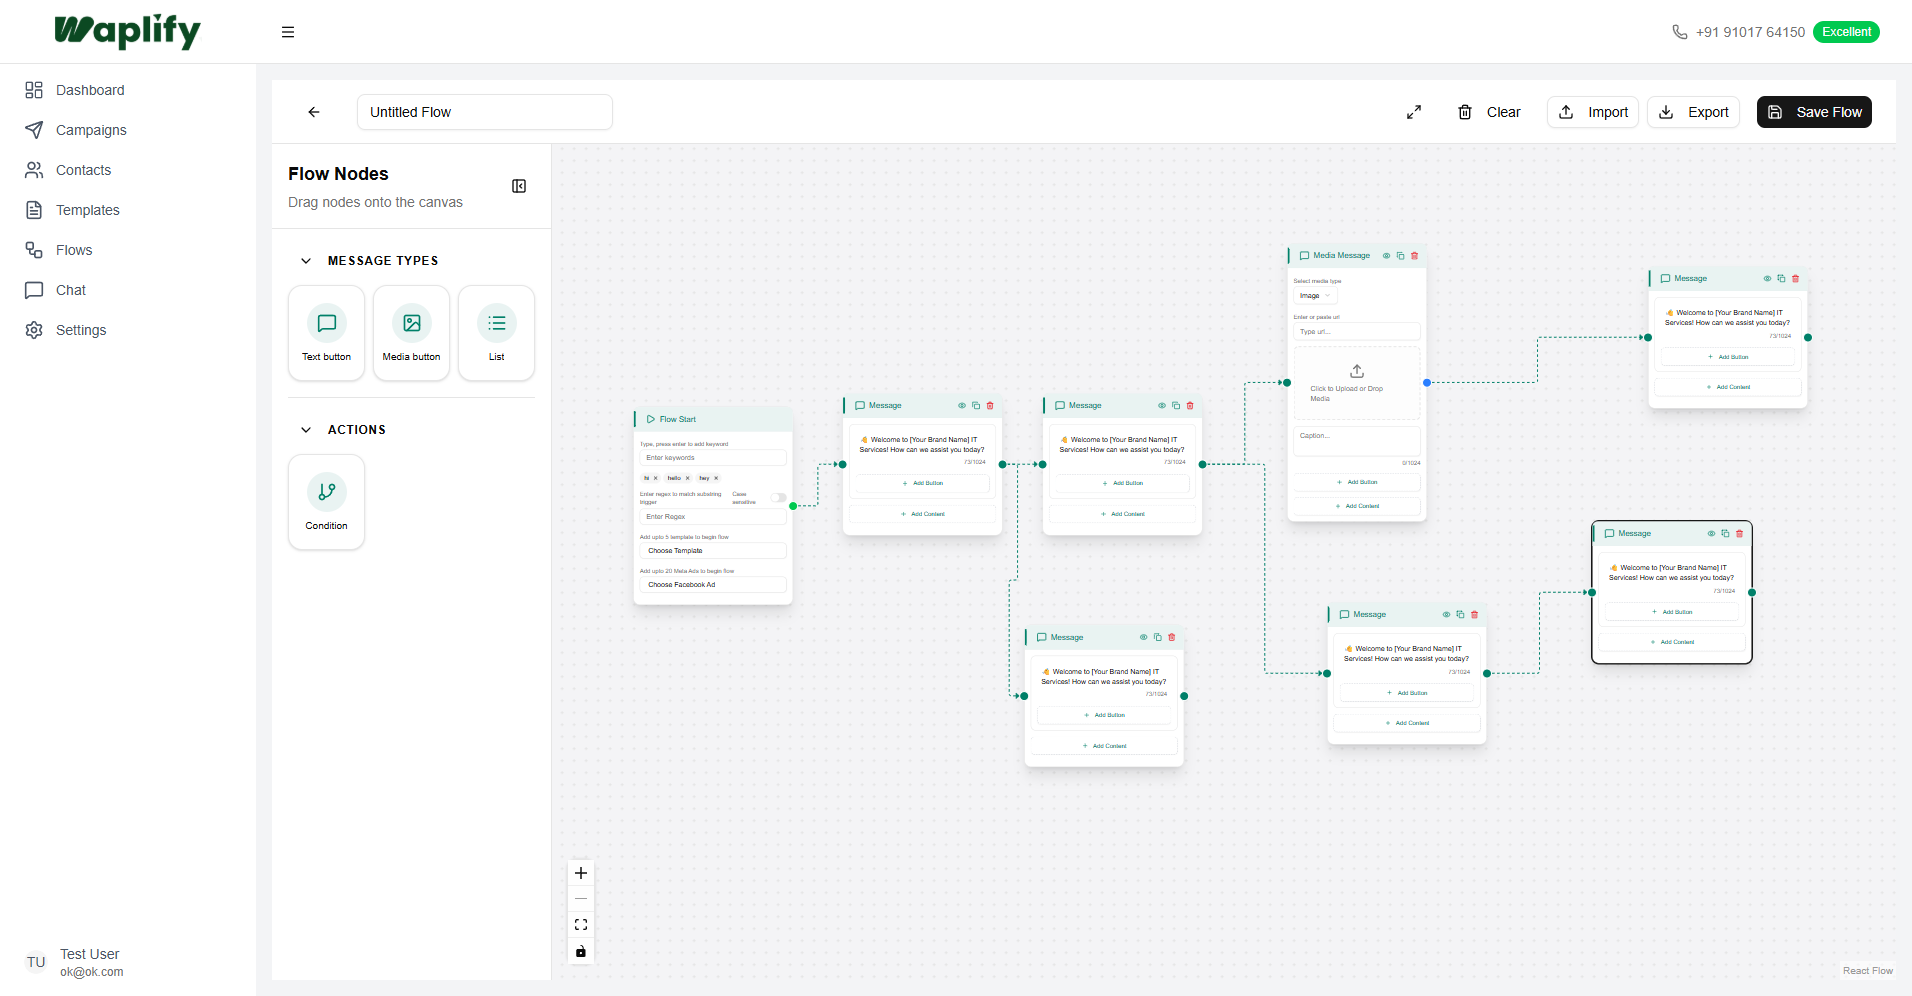Image resolution: width=1912 pixels, height=996 pixels.
Task: Collapse the ACTIONS section
Action: click(x=306, y=430)
